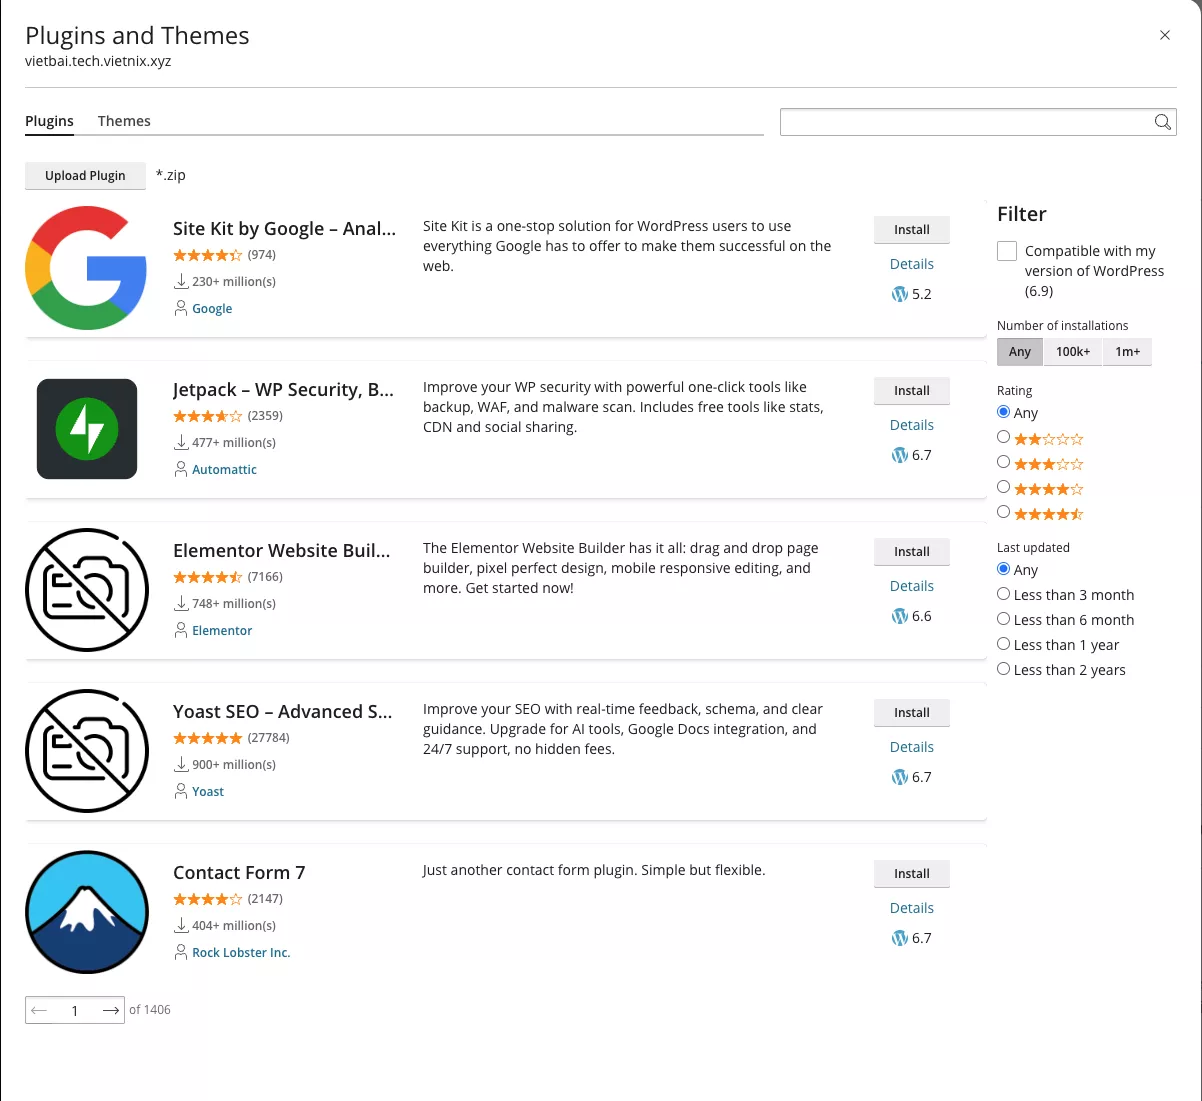This screenshot has height=1101, width=1202.
Task: Click the Site Kit Google logo icon
Action: (x=87, y=268)
